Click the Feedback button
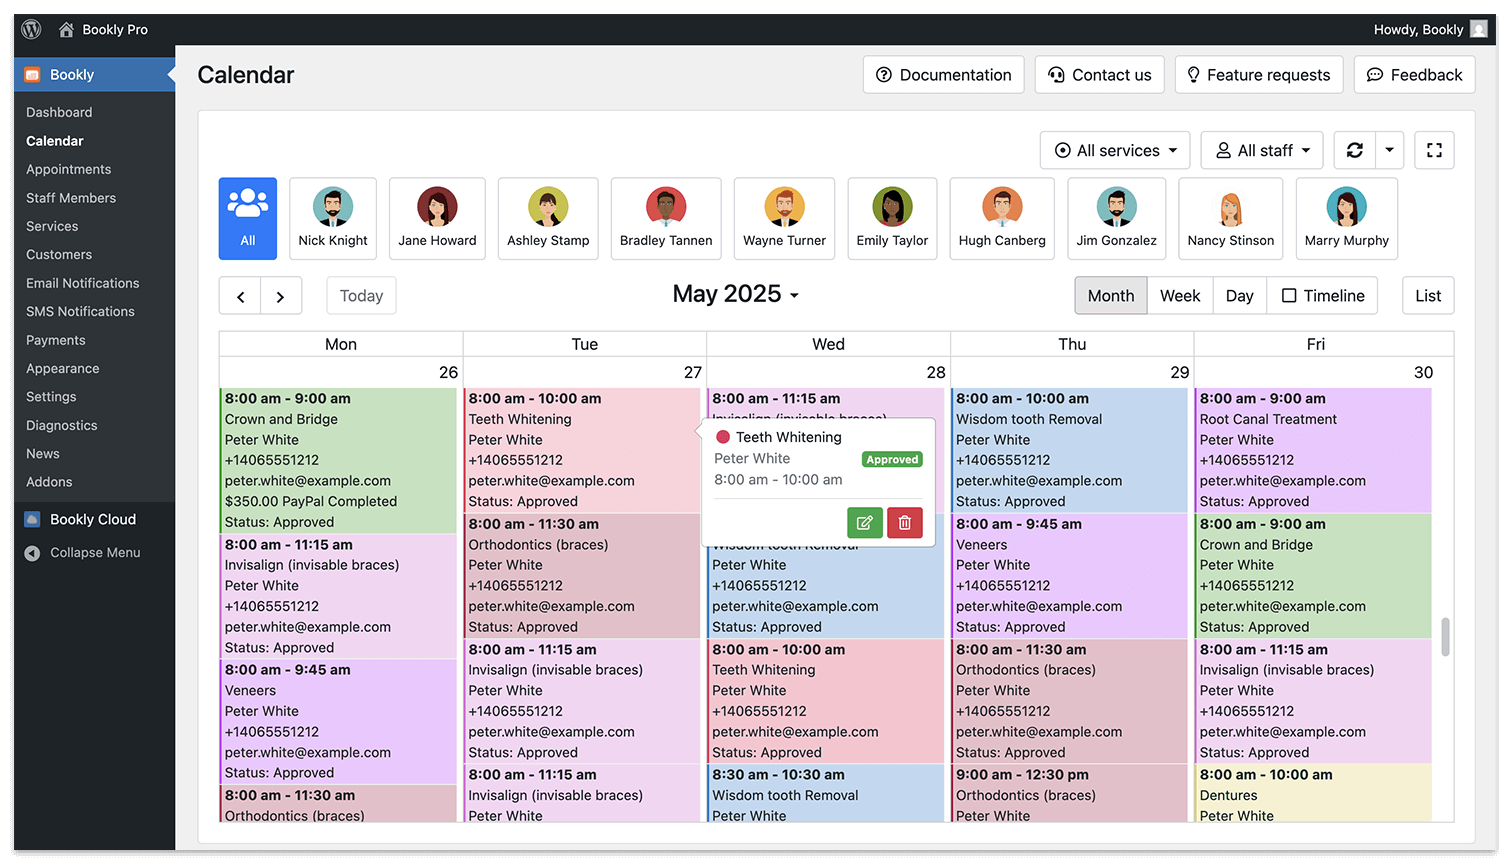This screenshot has height=864, width=1510. point(1415,75)
